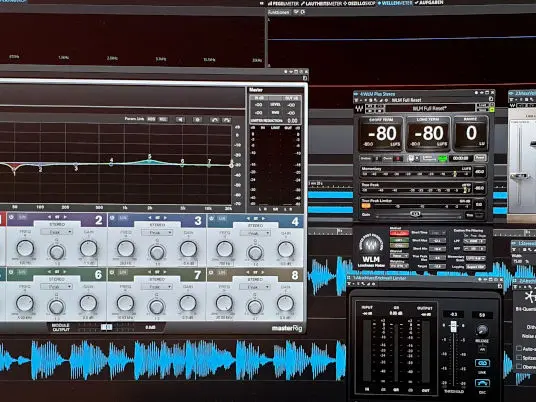This screenshot has width=536, height=402.
Task: Click the orange True Peak Limiter on button
Action: 366,205
